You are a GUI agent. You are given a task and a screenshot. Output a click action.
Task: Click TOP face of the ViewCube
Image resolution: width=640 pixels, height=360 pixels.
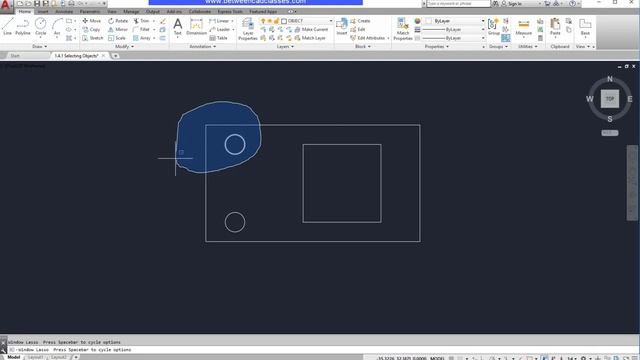coord(609,99)
